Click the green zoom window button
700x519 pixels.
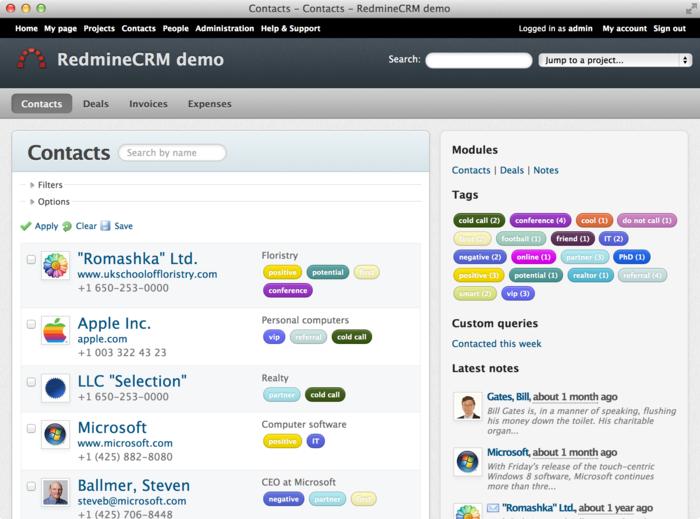pyautogui.click(x=41, y=8)
